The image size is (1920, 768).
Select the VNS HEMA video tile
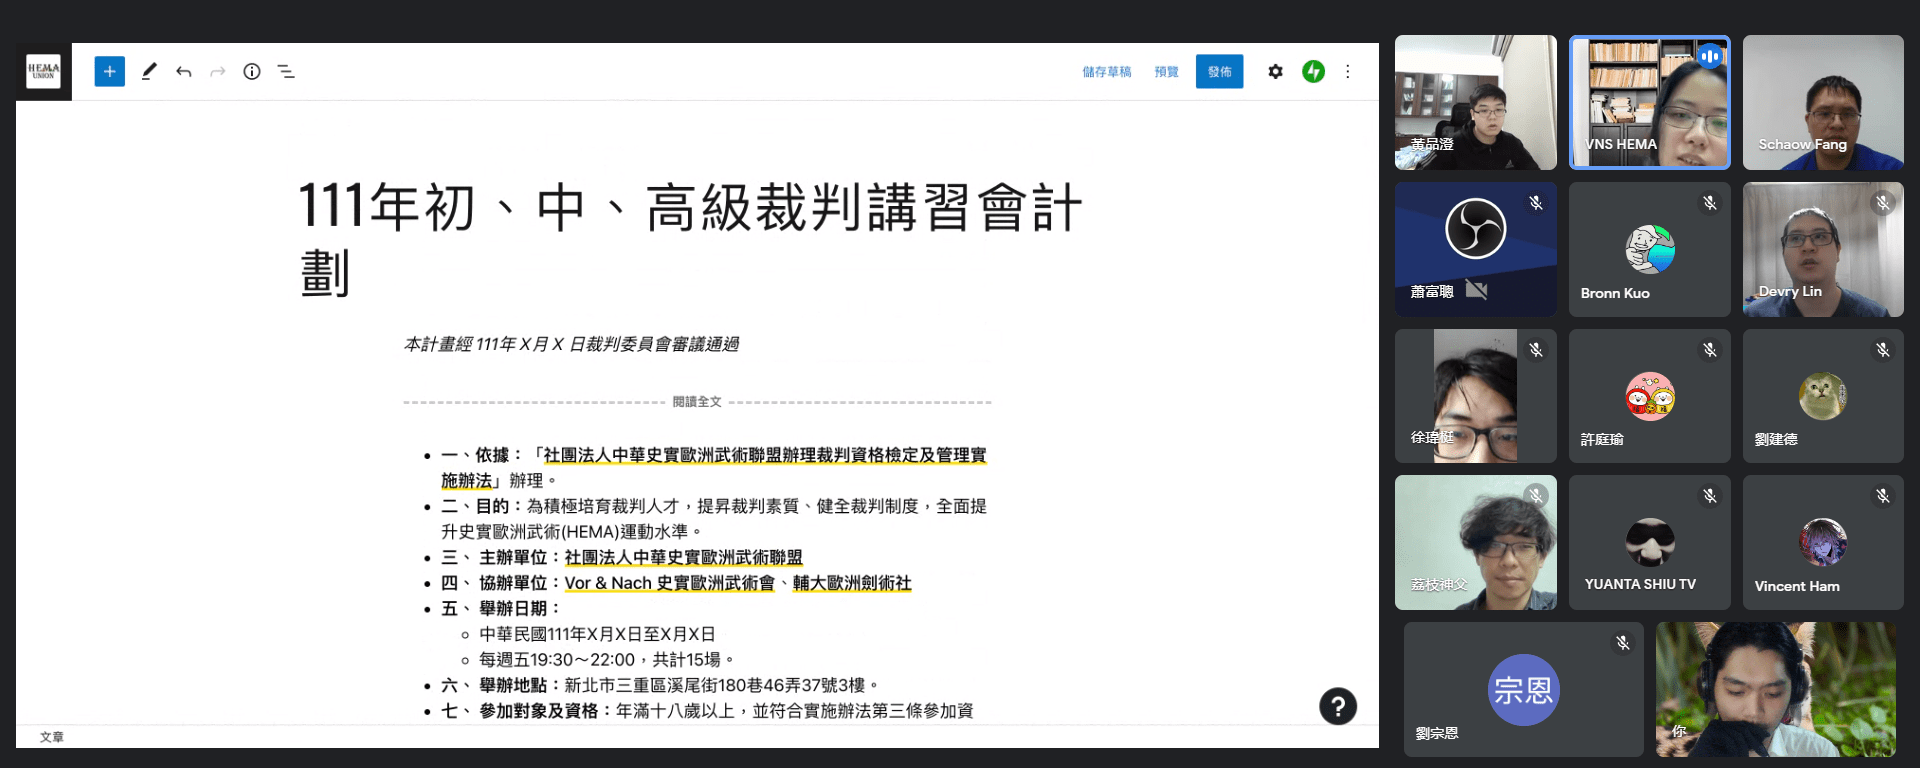tap(1649, 102)
